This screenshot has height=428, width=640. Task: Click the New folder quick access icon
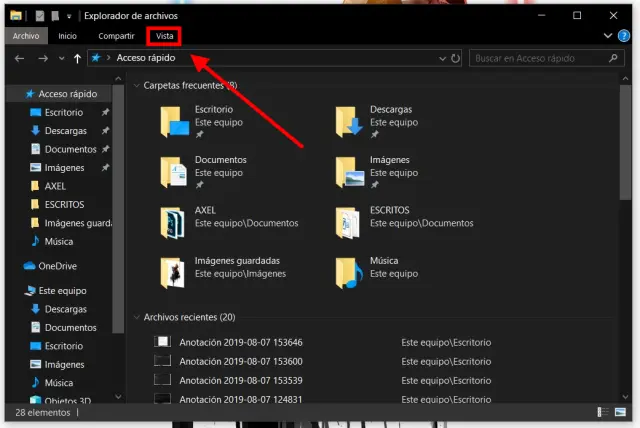[55, 16]
